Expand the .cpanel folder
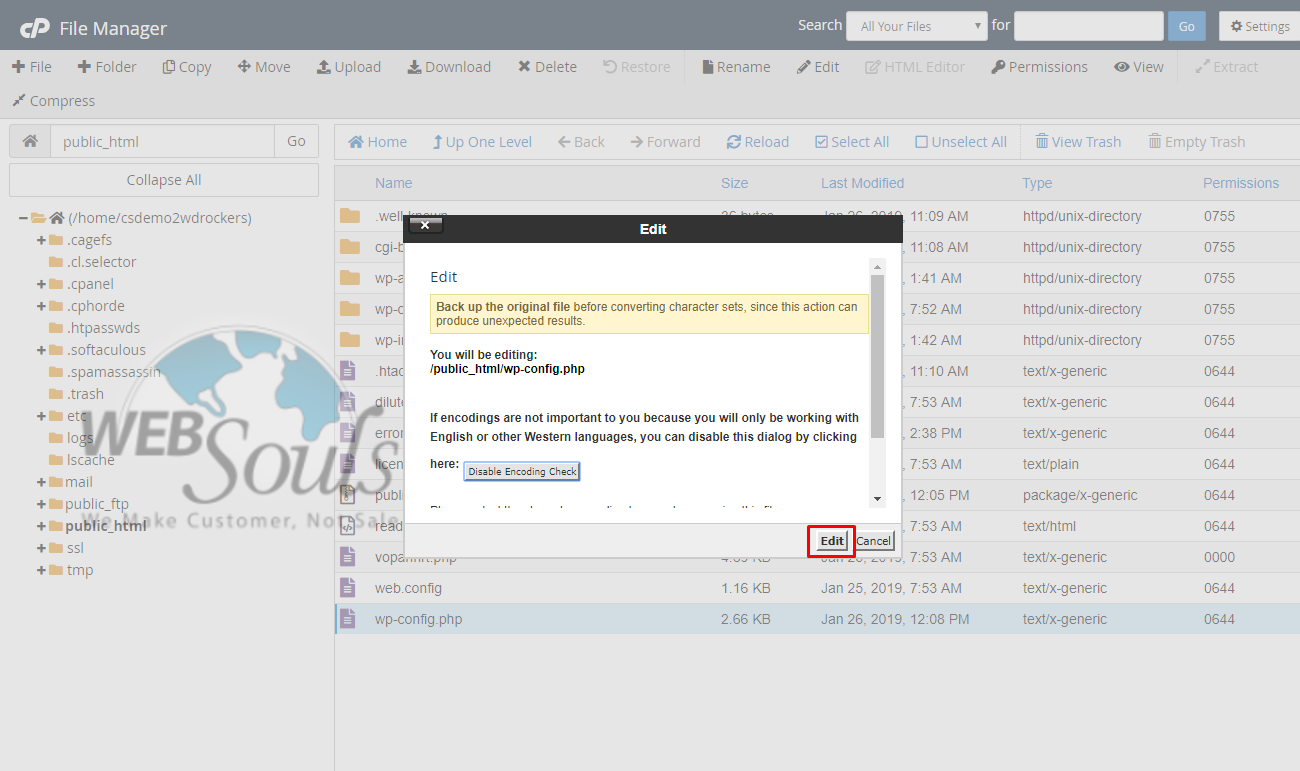The image size is (1300, 771). (42, 284)
